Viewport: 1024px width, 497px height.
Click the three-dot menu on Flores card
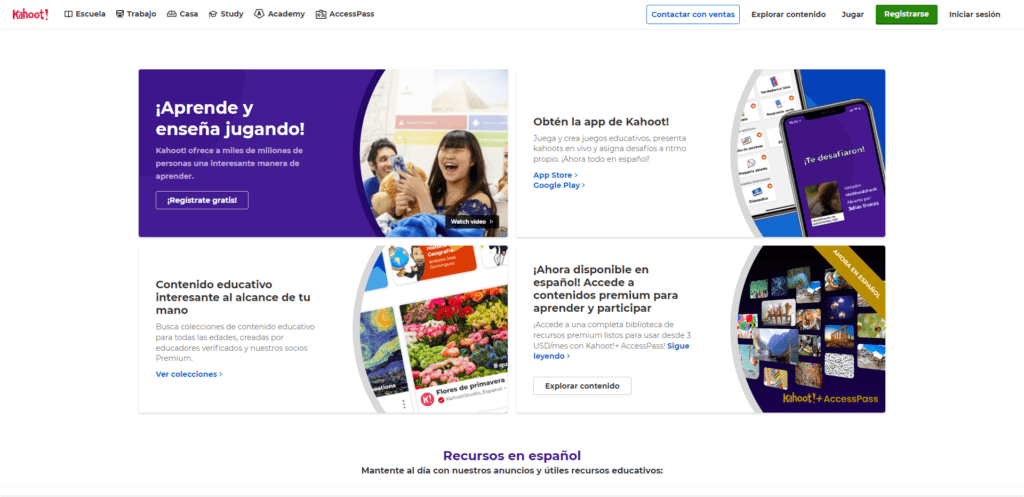click(x=404, y=404)
